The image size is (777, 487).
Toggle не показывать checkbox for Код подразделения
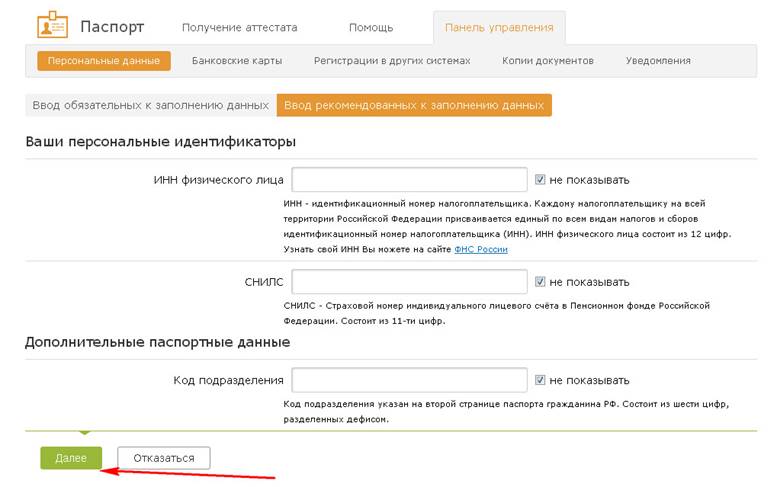coord(540,380)
